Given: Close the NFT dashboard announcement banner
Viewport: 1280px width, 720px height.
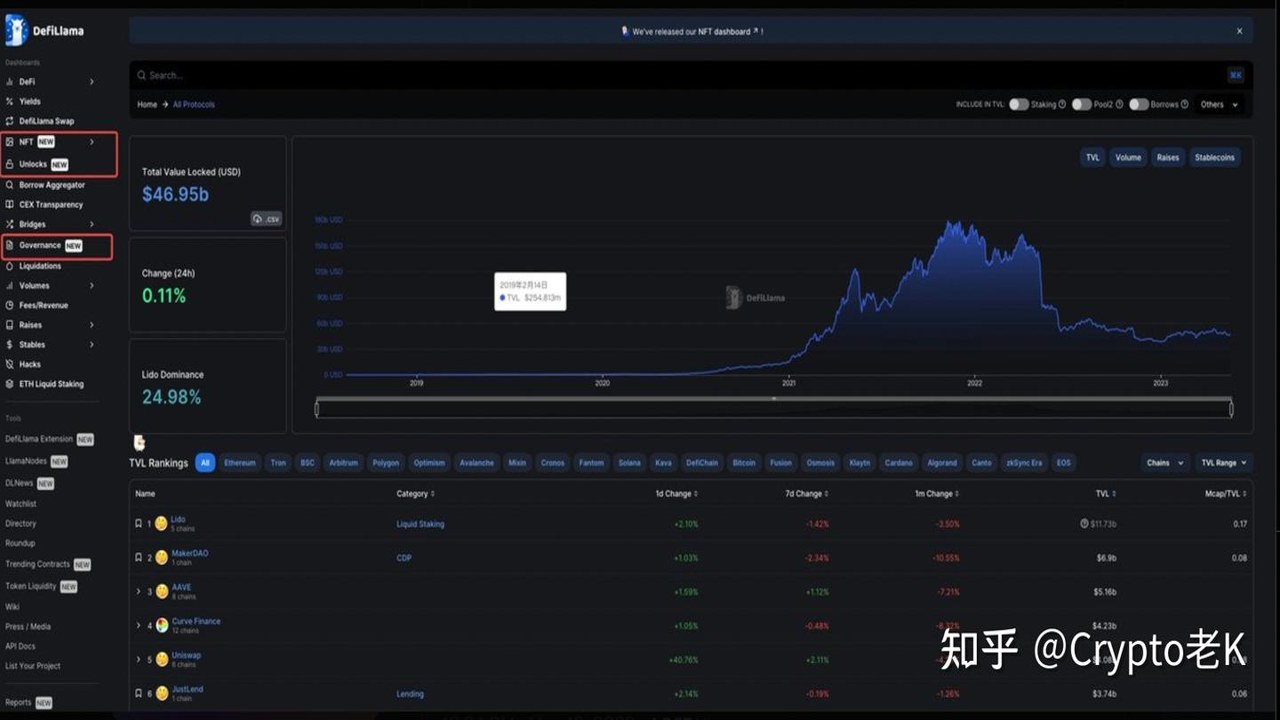Looking at the screenshot, I should coord(1239,31).
